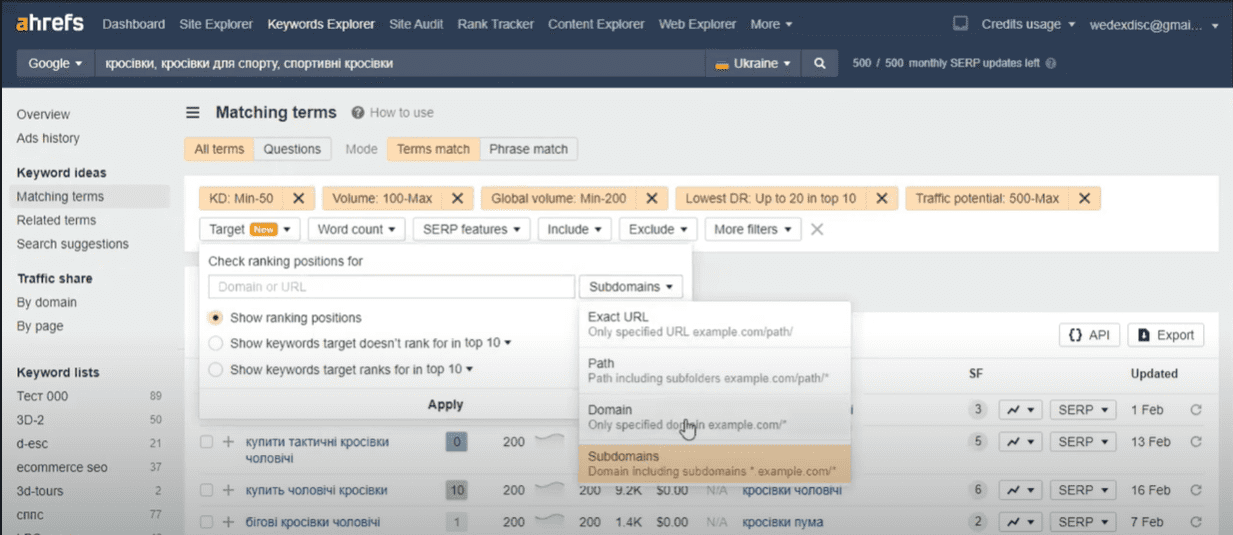1233x535 pixels.
Task: Open the Include filter dropdown
Action: coord(574,229)
